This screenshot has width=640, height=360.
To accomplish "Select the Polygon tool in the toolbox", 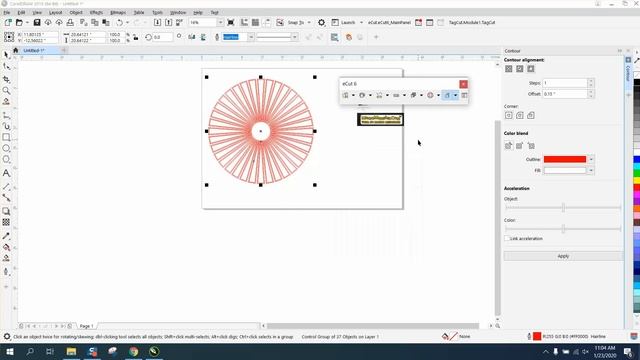I will [6, 160].
